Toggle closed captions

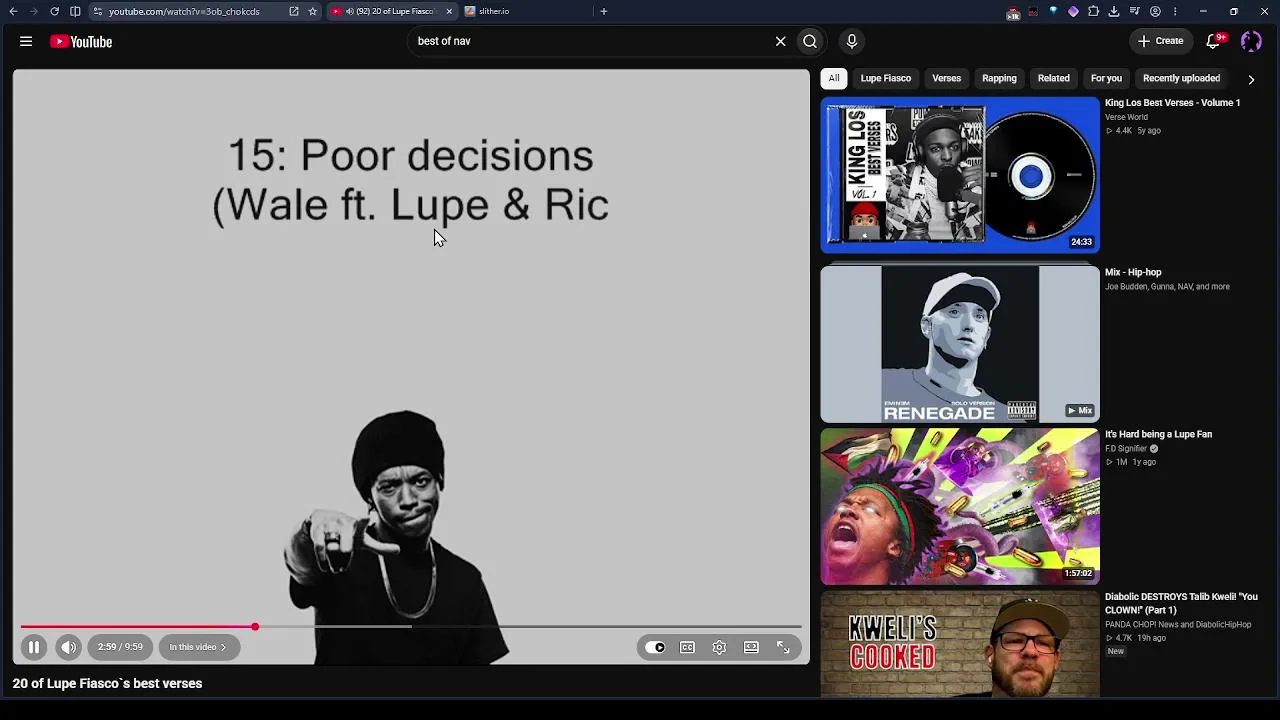click(x=687, y=647)
